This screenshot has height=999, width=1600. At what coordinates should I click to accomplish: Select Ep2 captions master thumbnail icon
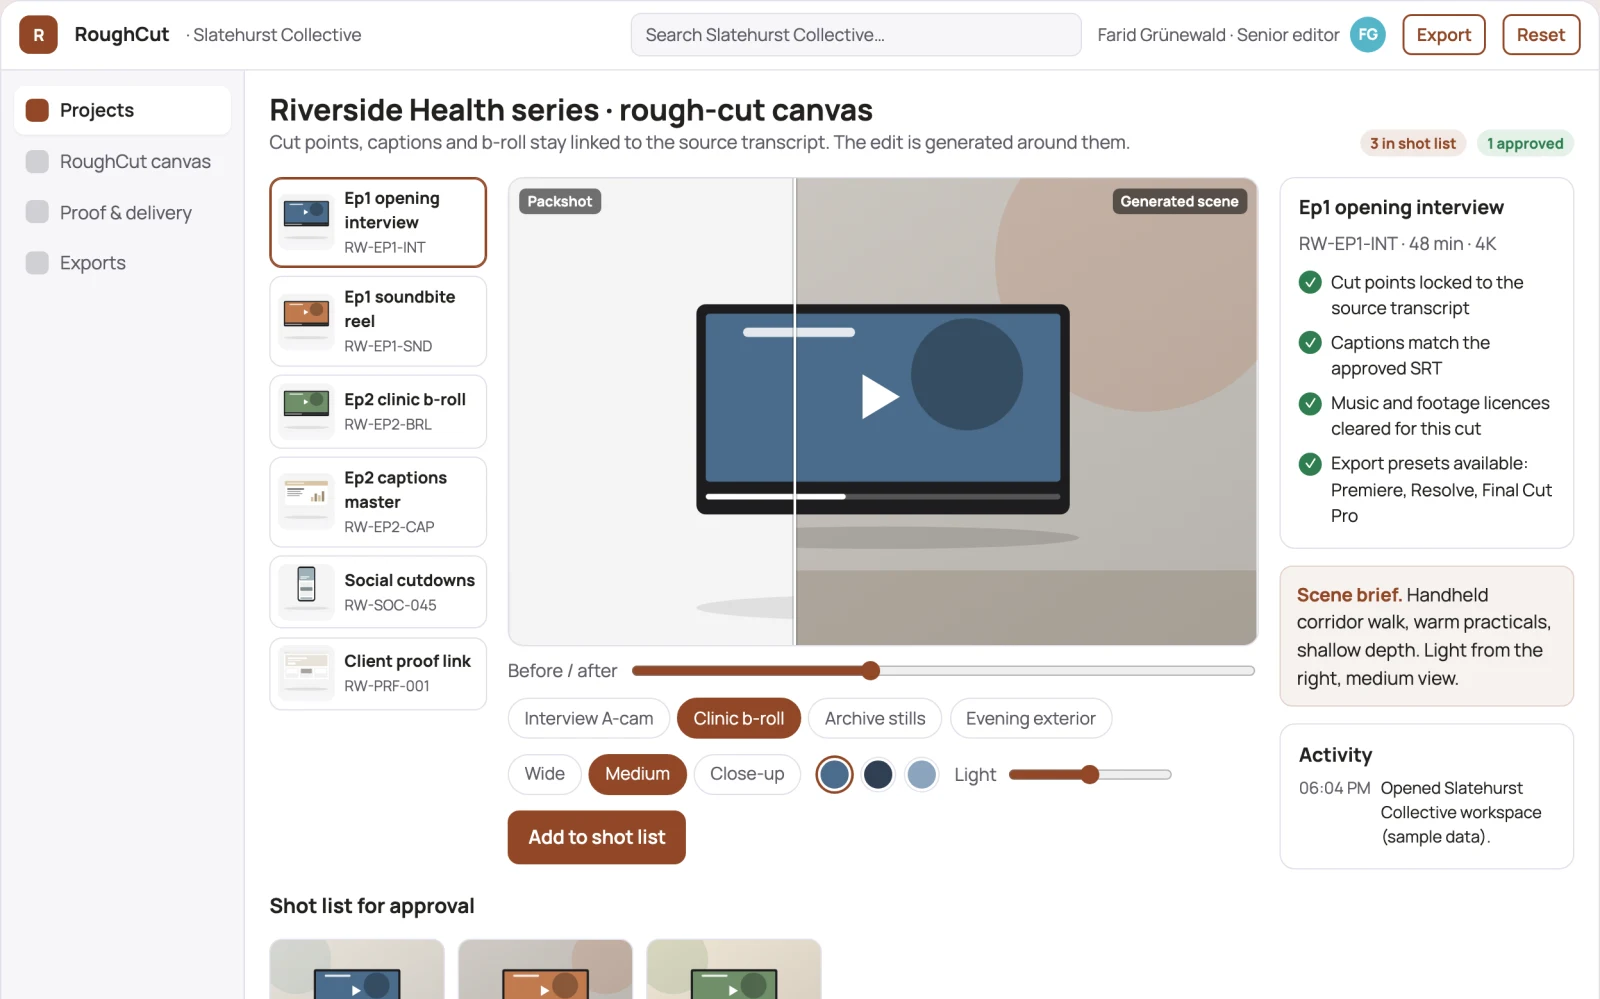[307, 502]
